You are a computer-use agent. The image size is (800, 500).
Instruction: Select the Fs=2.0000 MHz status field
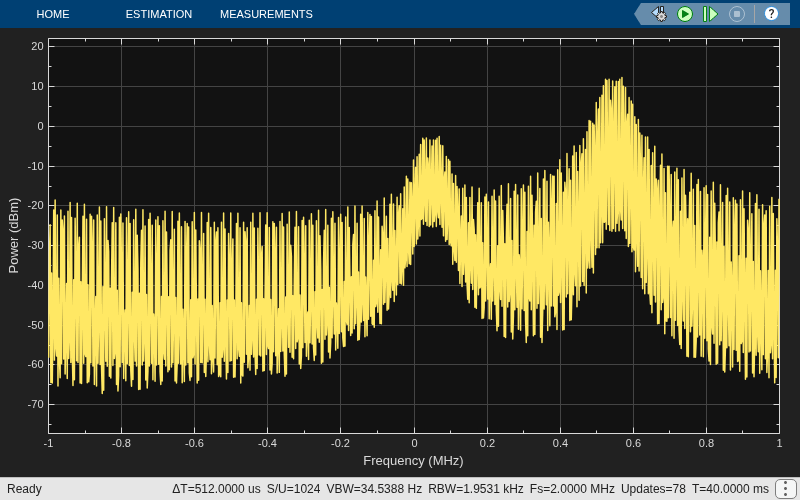[572, 489]
